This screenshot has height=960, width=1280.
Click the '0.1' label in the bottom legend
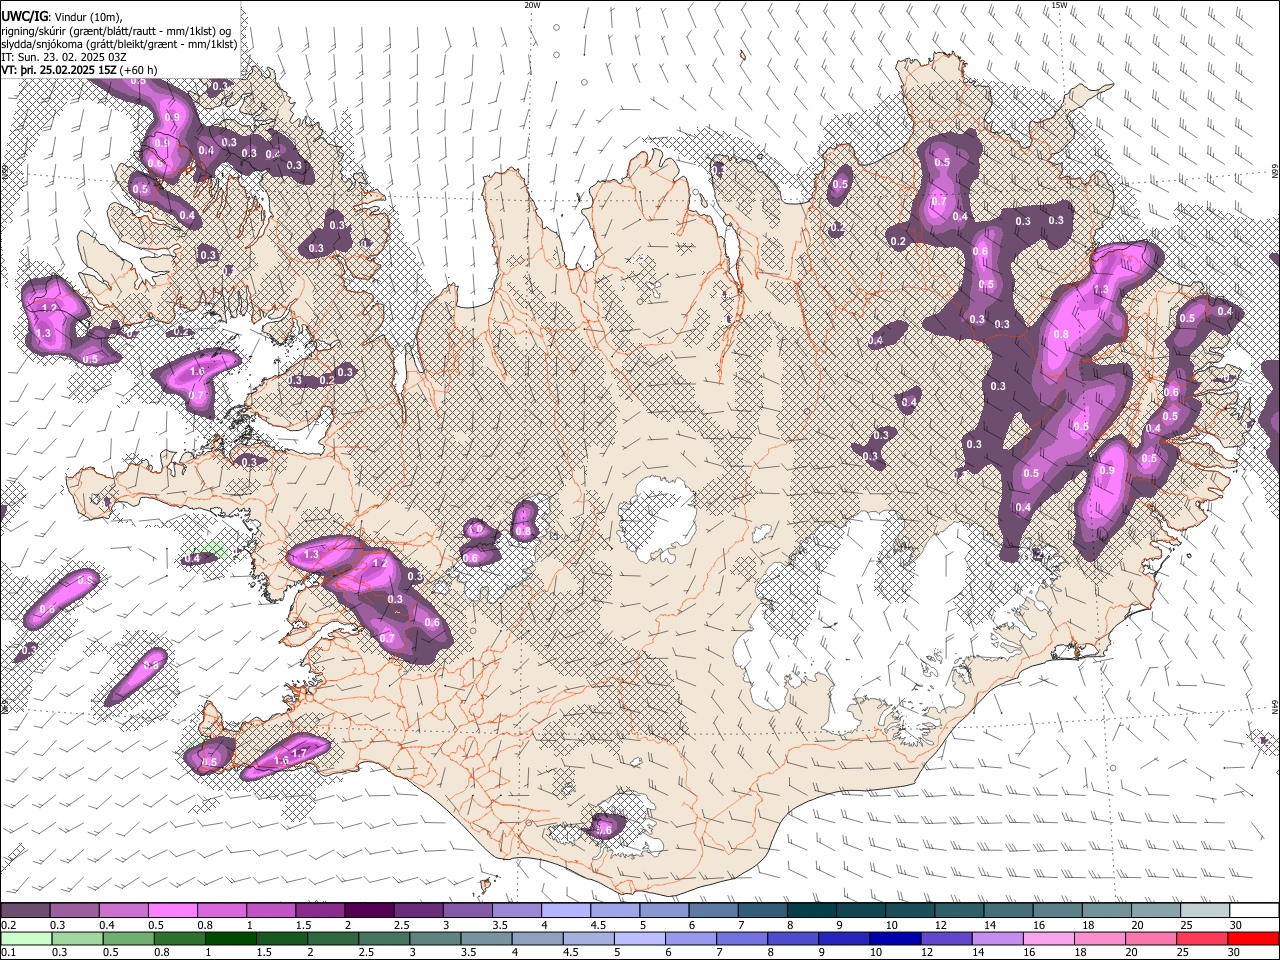coord(8,952)
